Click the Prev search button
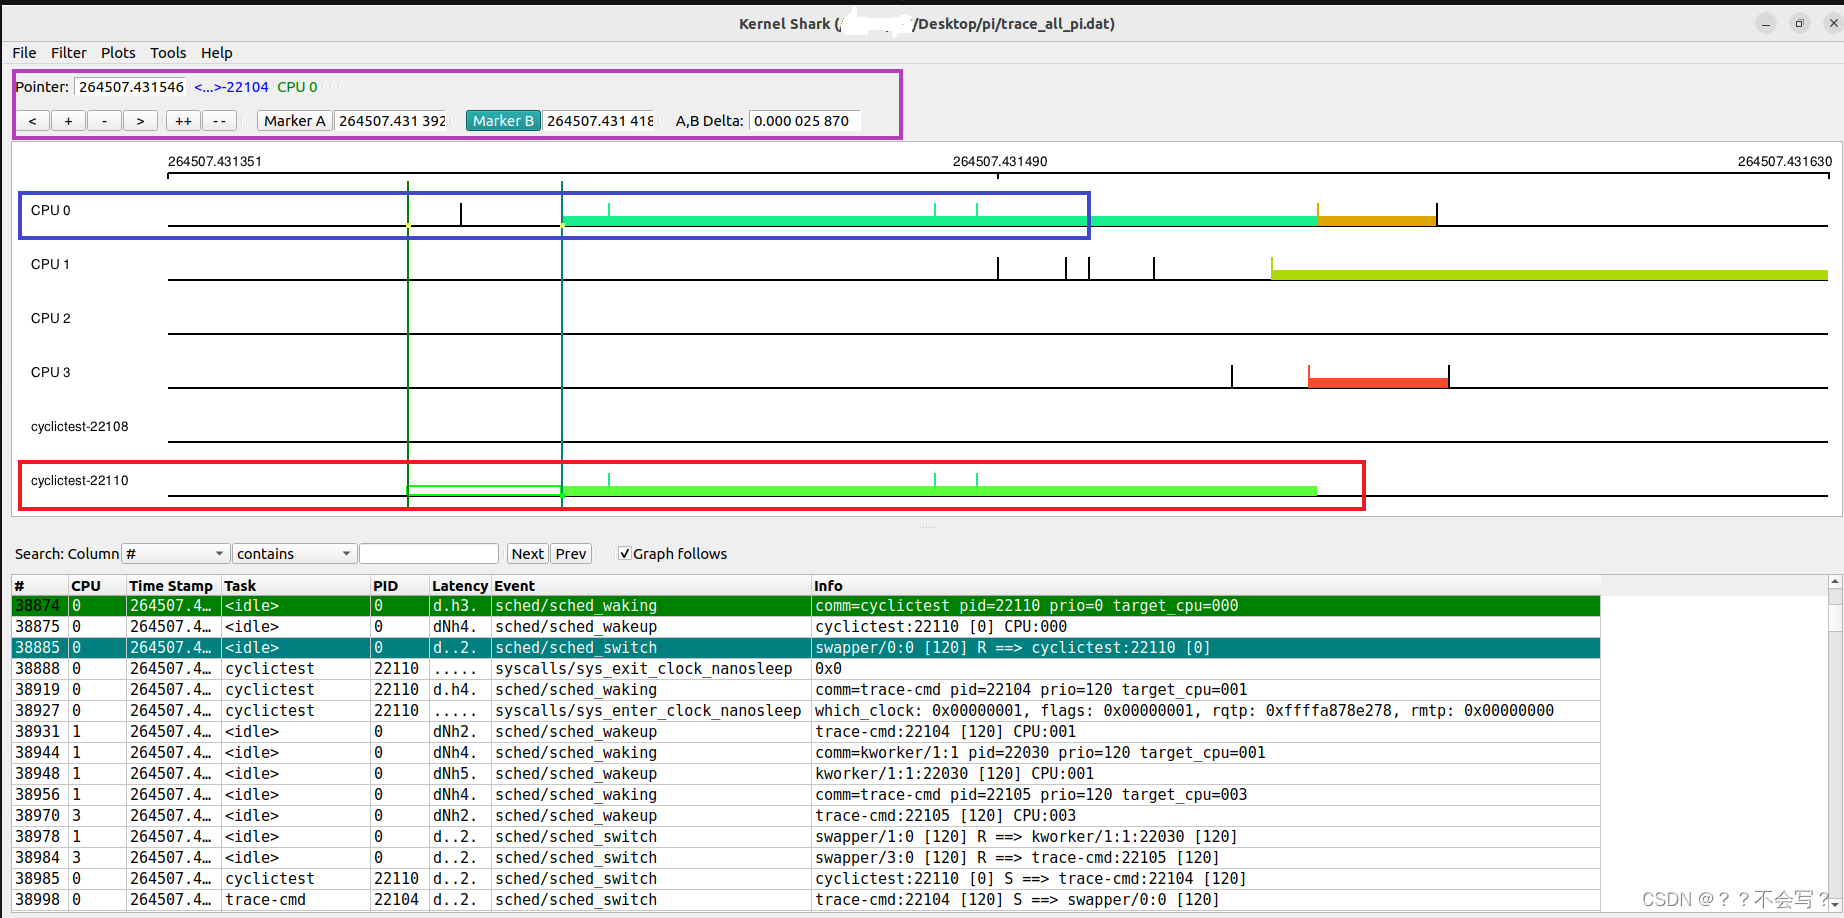This screenshot has width=1844, height=918. [x=570, y=553]
